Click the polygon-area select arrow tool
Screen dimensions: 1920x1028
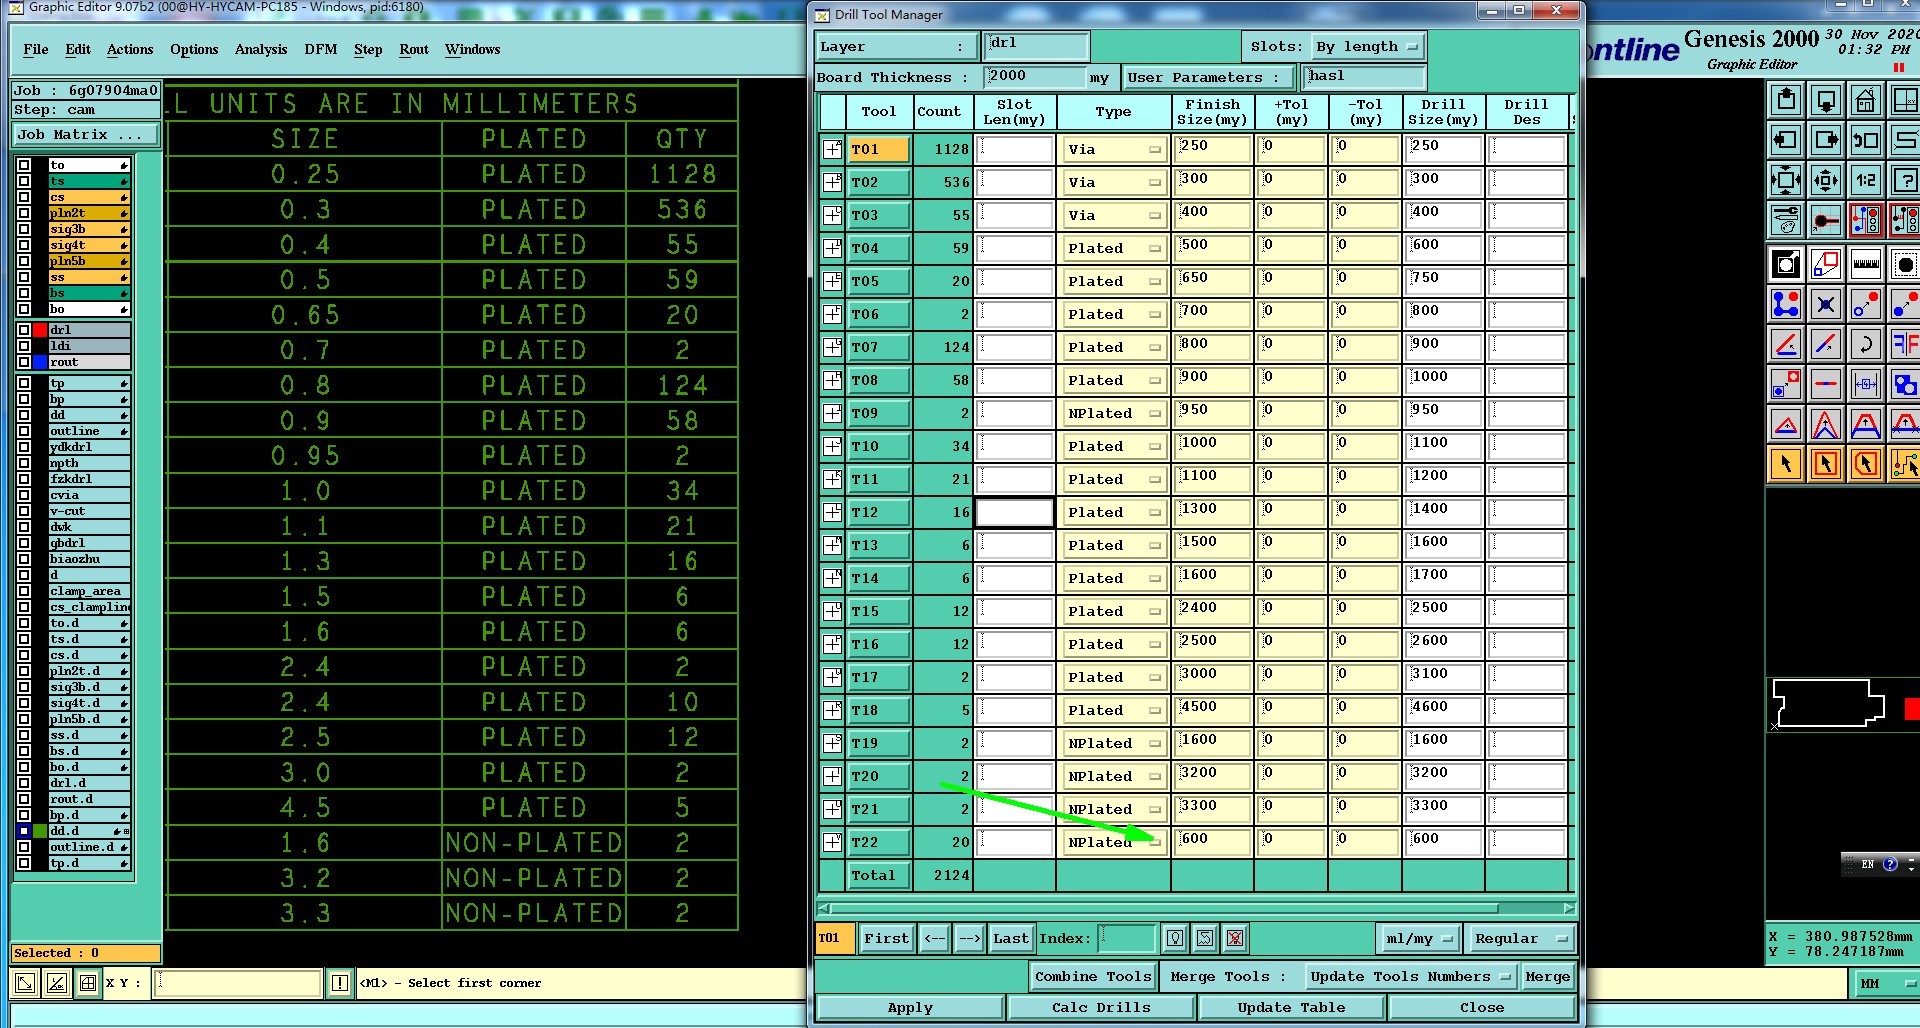click(x=1866, y=464)
